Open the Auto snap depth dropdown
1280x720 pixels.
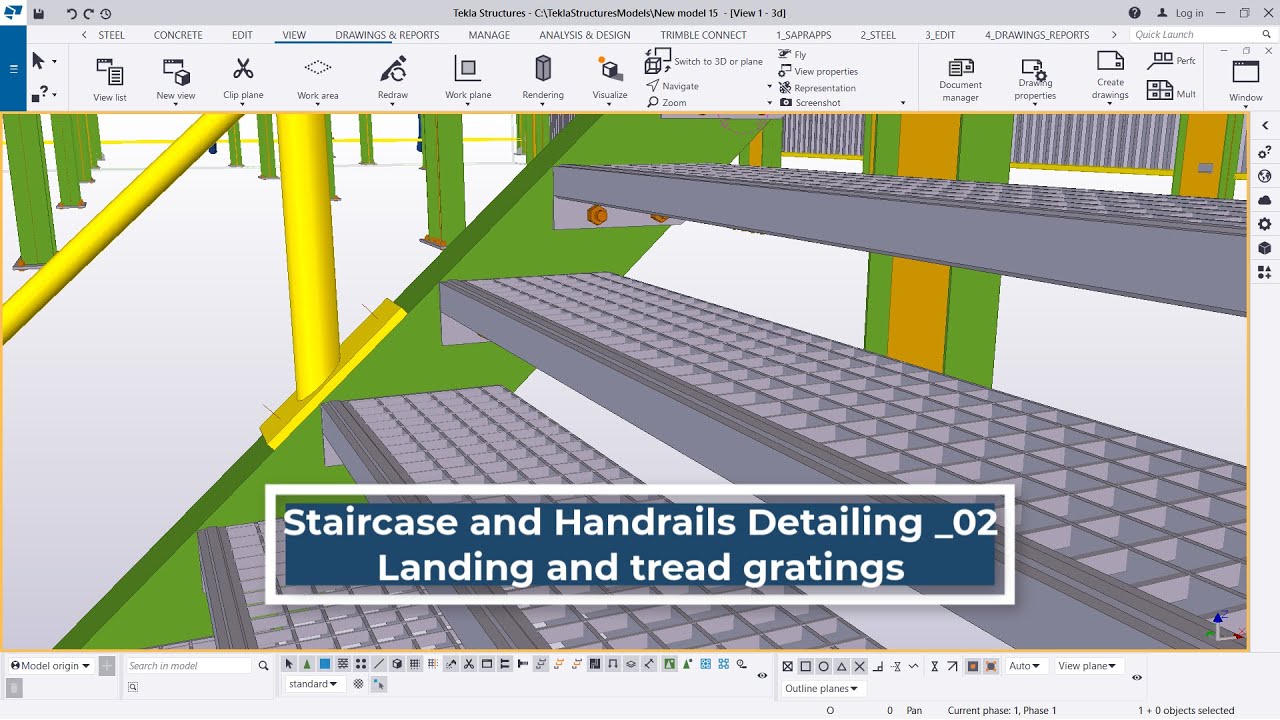1025,666
